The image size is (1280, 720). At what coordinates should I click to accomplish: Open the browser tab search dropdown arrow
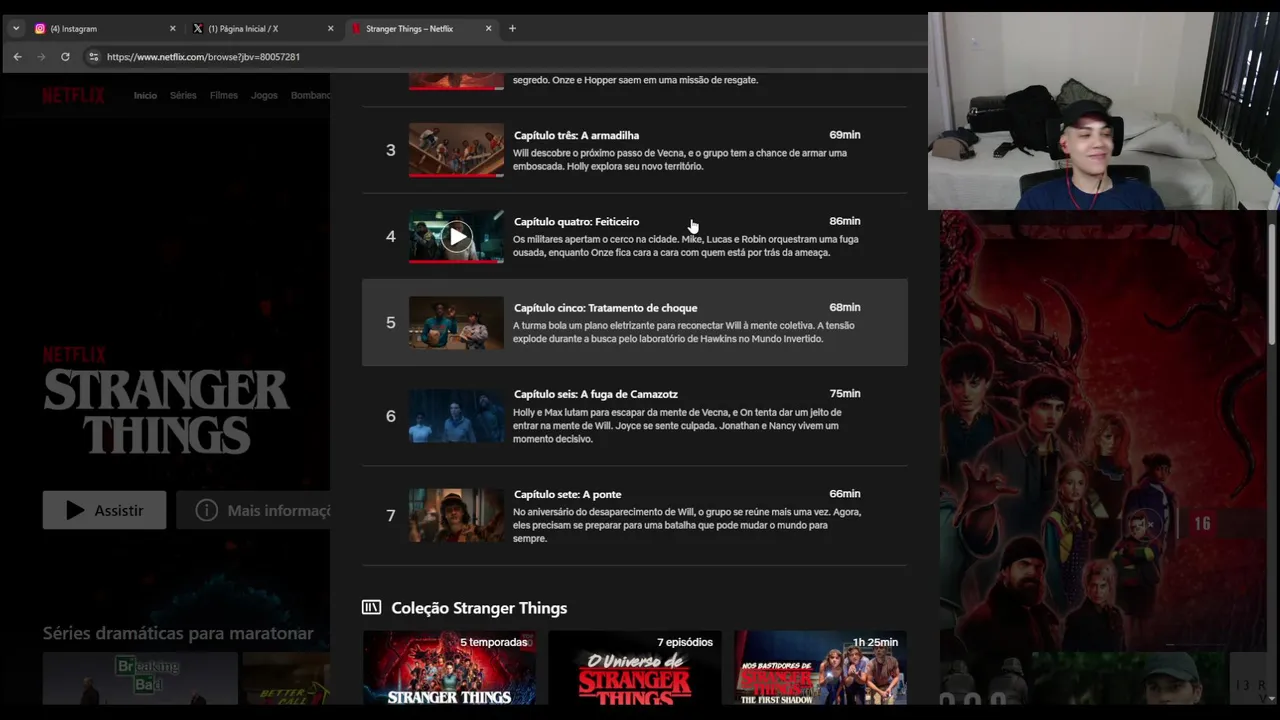(16, 29)
